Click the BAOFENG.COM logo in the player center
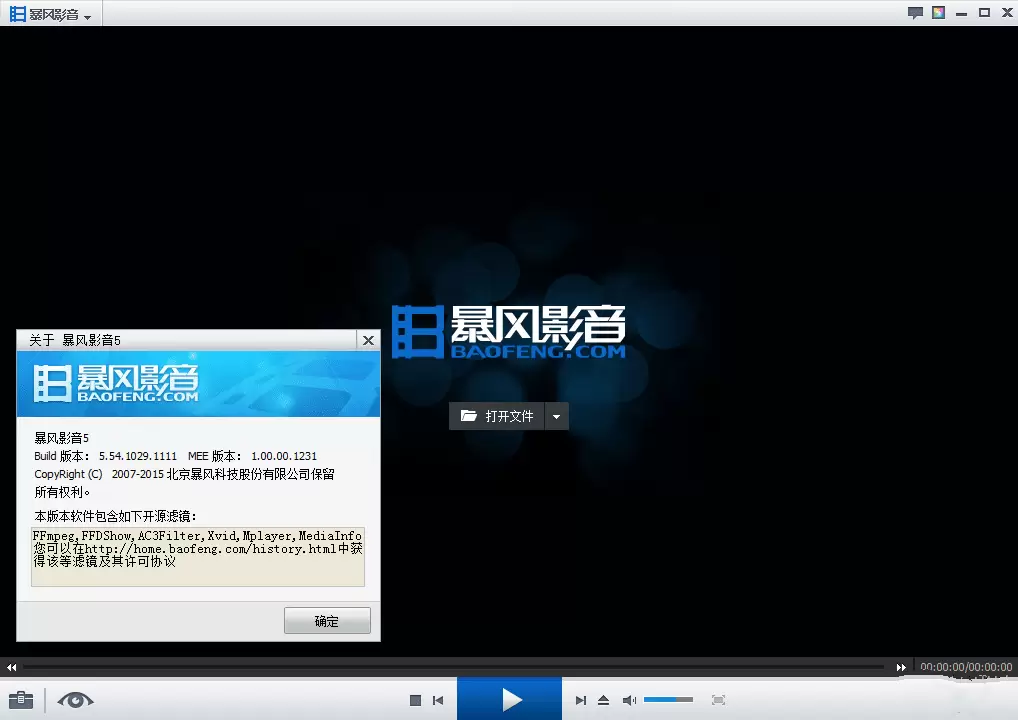This screenshot has width=1018, height=720. (509, 331)
